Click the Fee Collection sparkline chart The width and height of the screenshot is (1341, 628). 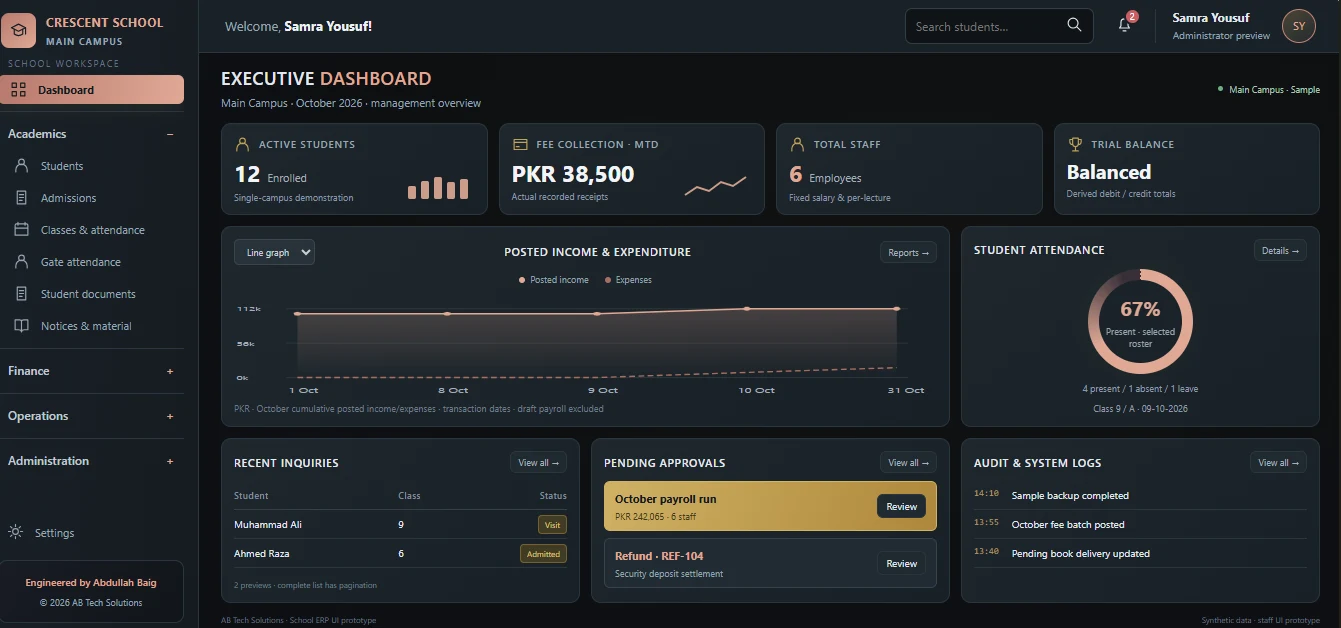pyautogui.click(x=715, y=186)
